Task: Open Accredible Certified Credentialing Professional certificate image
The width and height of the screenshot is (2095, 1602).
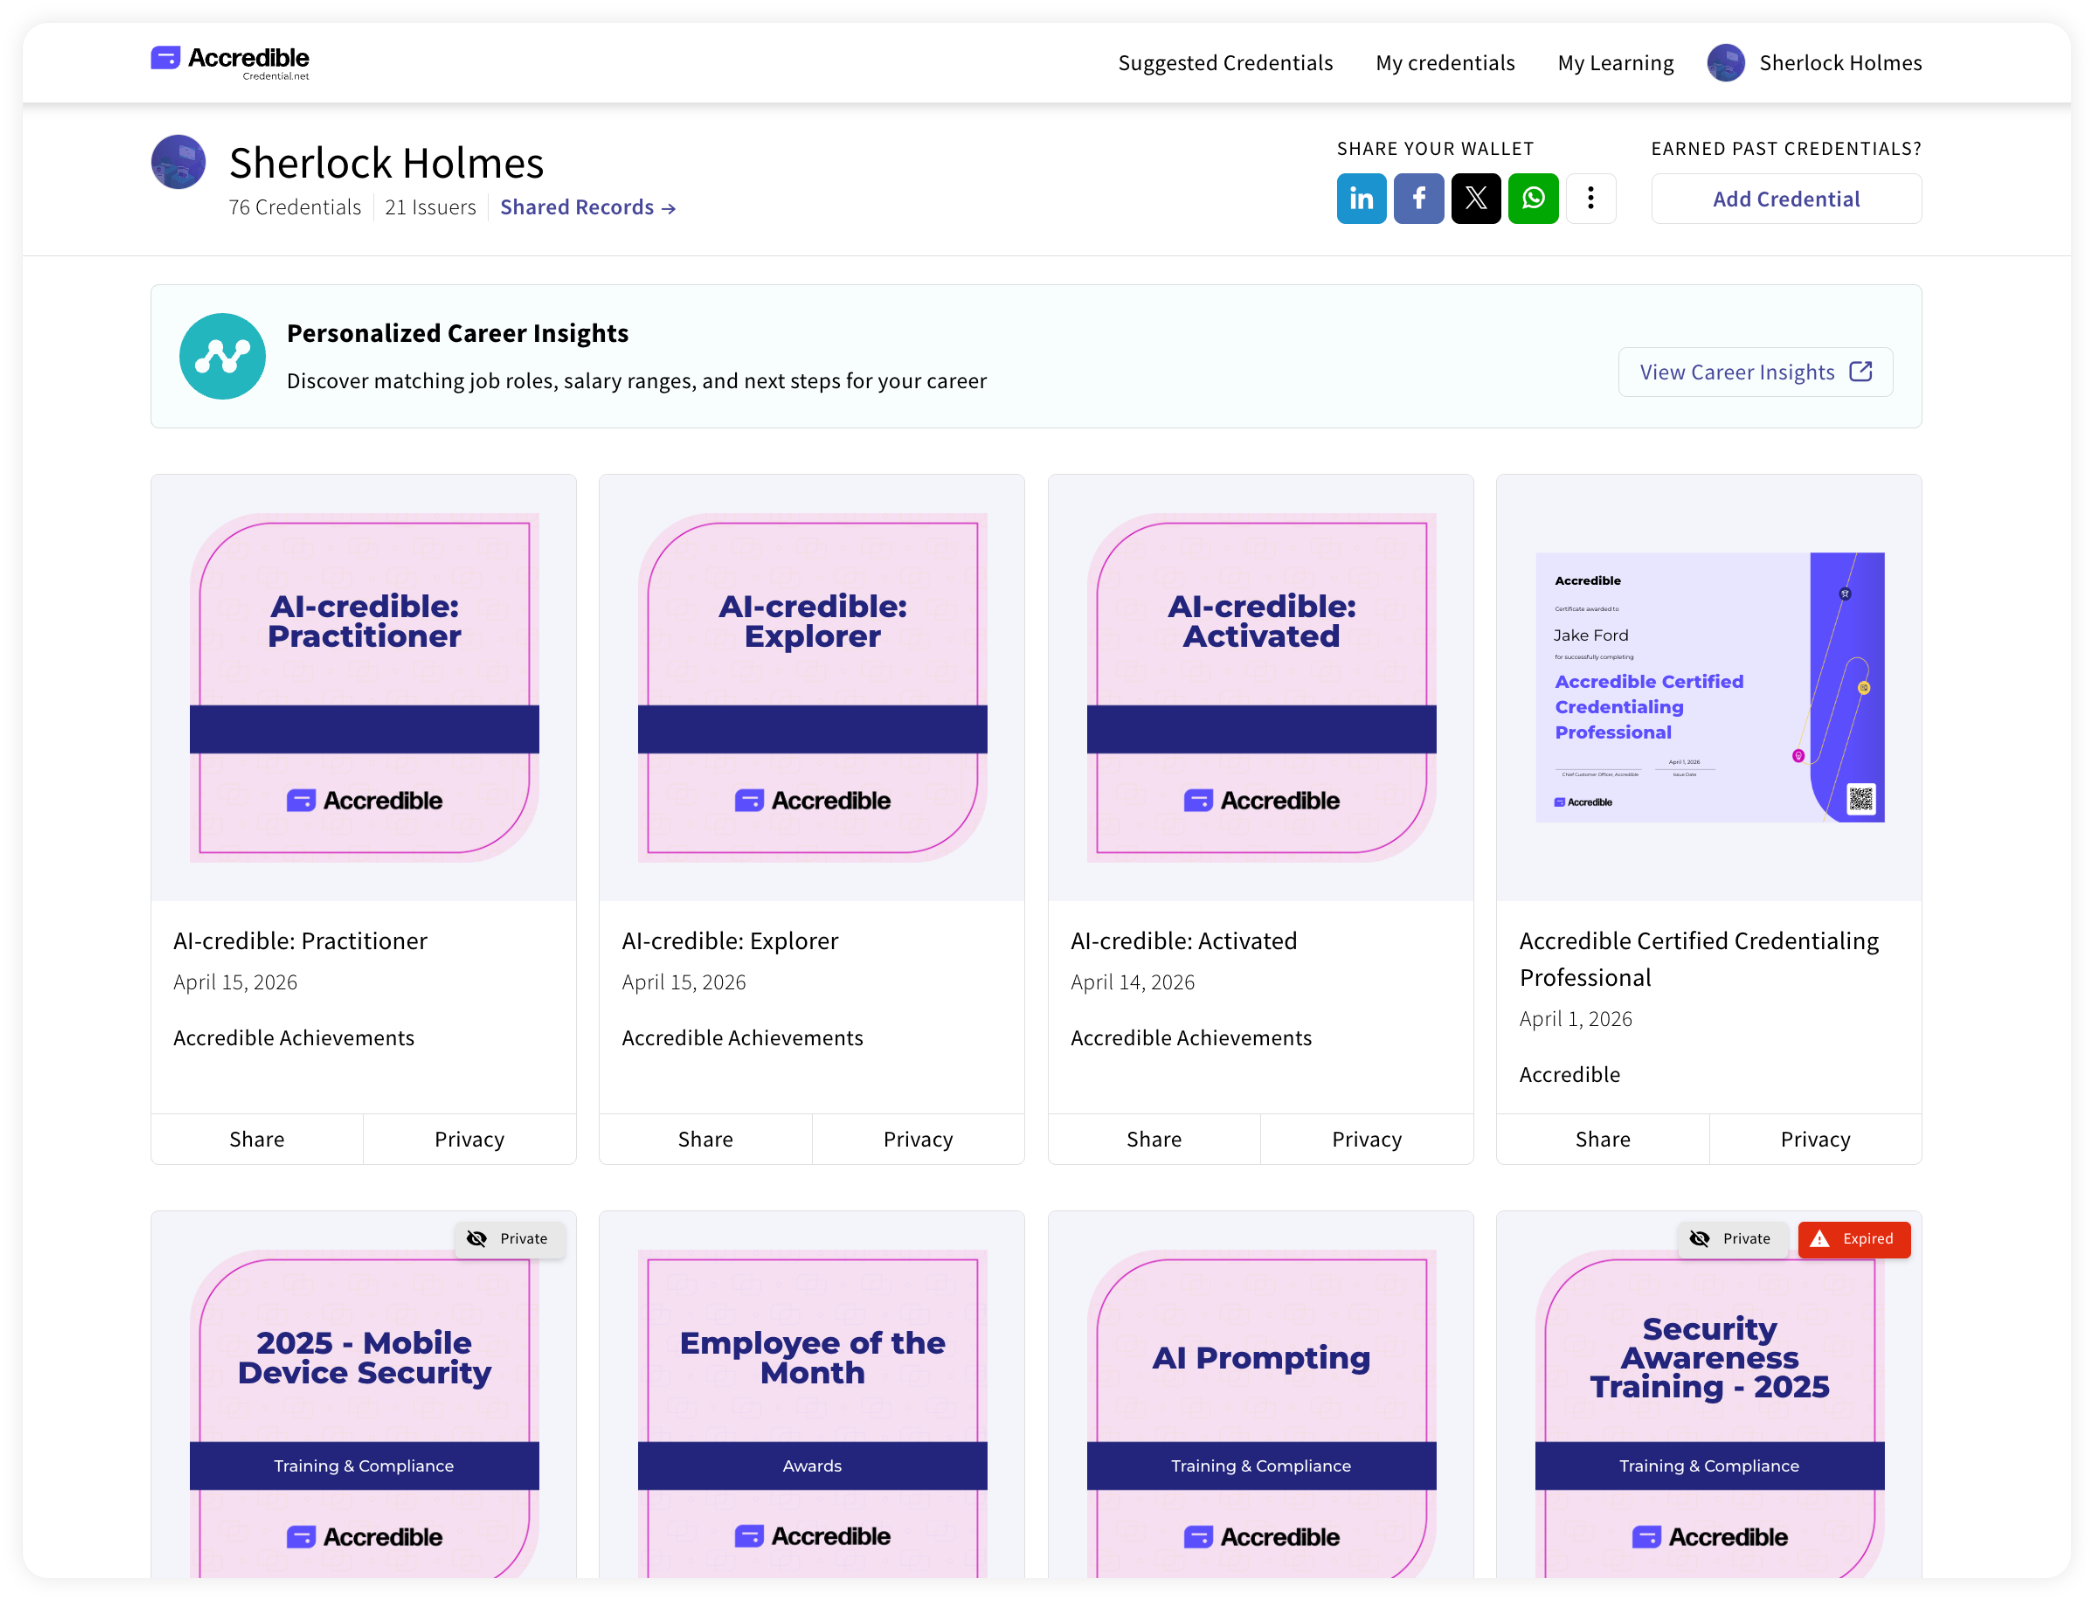Action: pos(1710,687)
